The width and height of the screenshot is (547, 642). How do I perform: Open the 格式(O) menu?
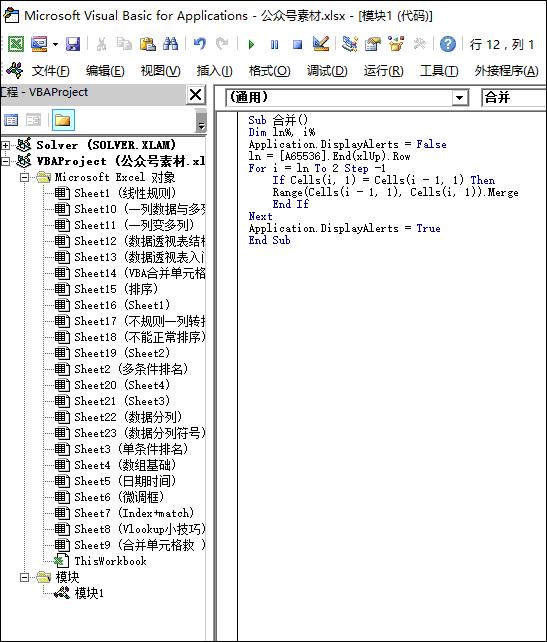pos(269,71)
